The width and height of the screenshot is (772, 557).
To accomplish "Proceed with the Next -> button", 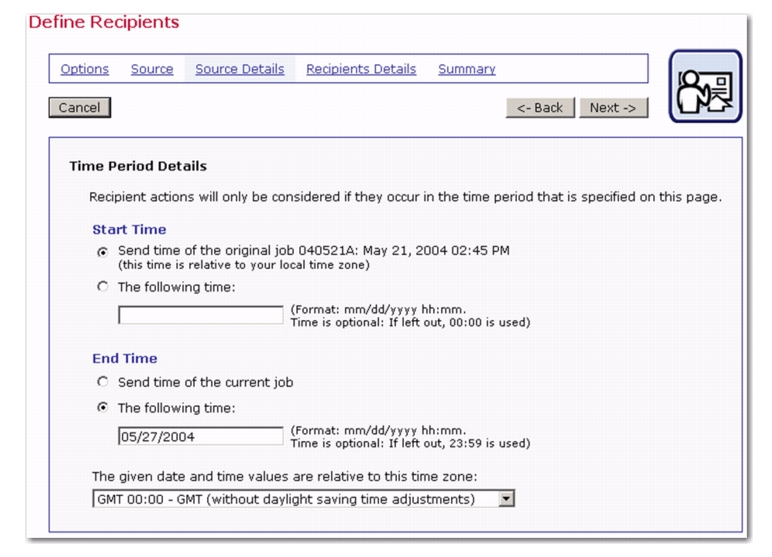I will click(x=613, y=107).
